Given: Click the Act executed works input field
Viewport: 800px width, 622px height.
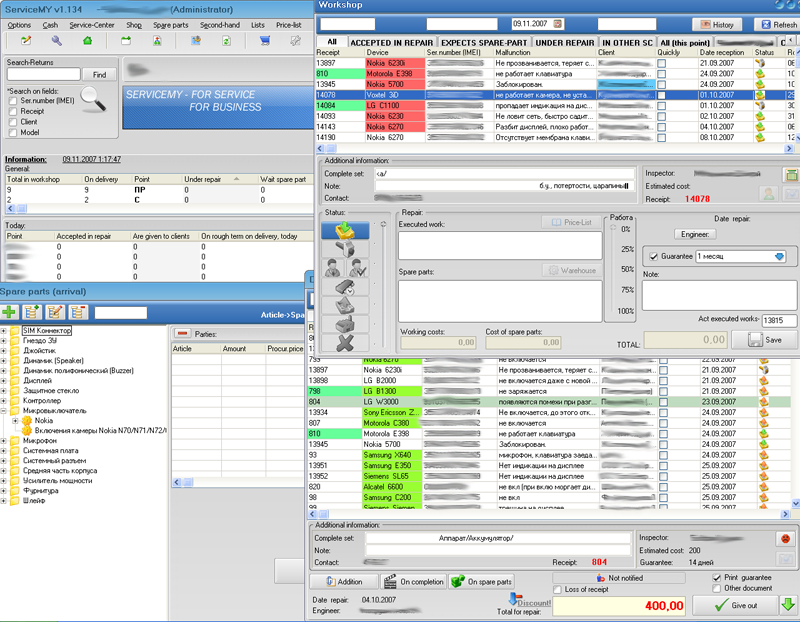Looking at the screenshot, I should [x=779, y=321].
